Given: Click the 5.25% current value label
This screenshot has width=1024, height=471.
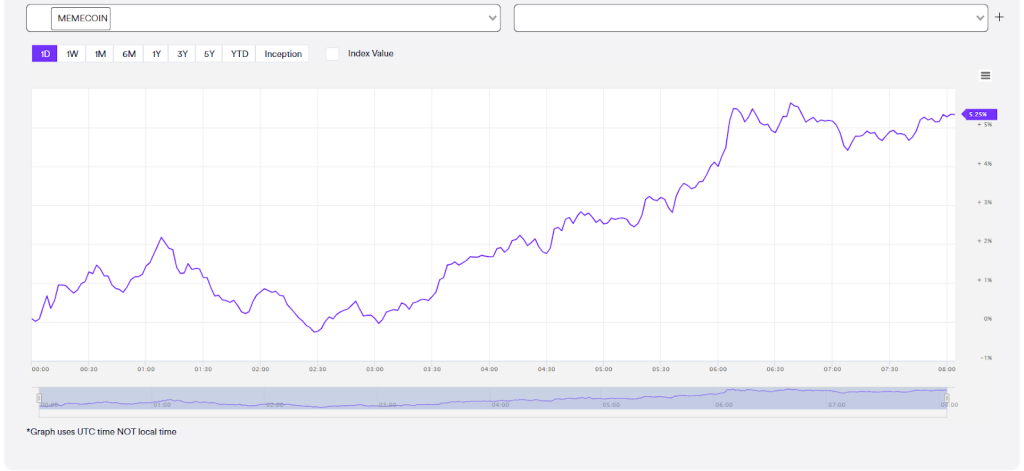Looking at the screenshot, I should click(x=980, y=114).
